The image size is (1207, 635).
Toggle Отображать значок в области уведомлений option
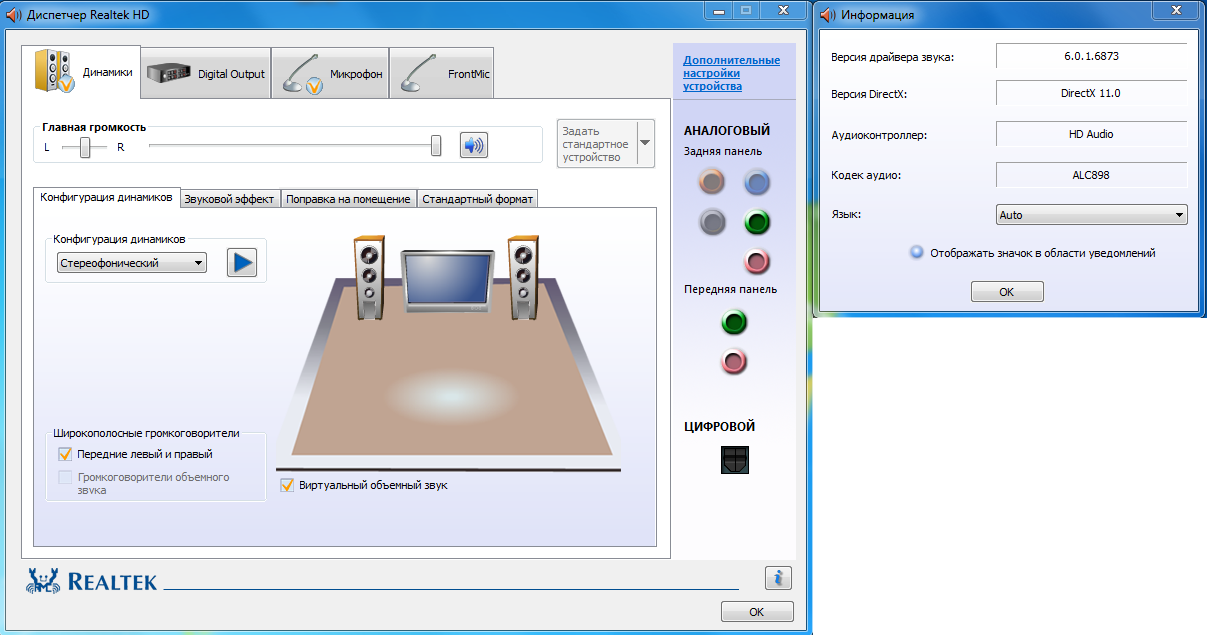point(916,253)
